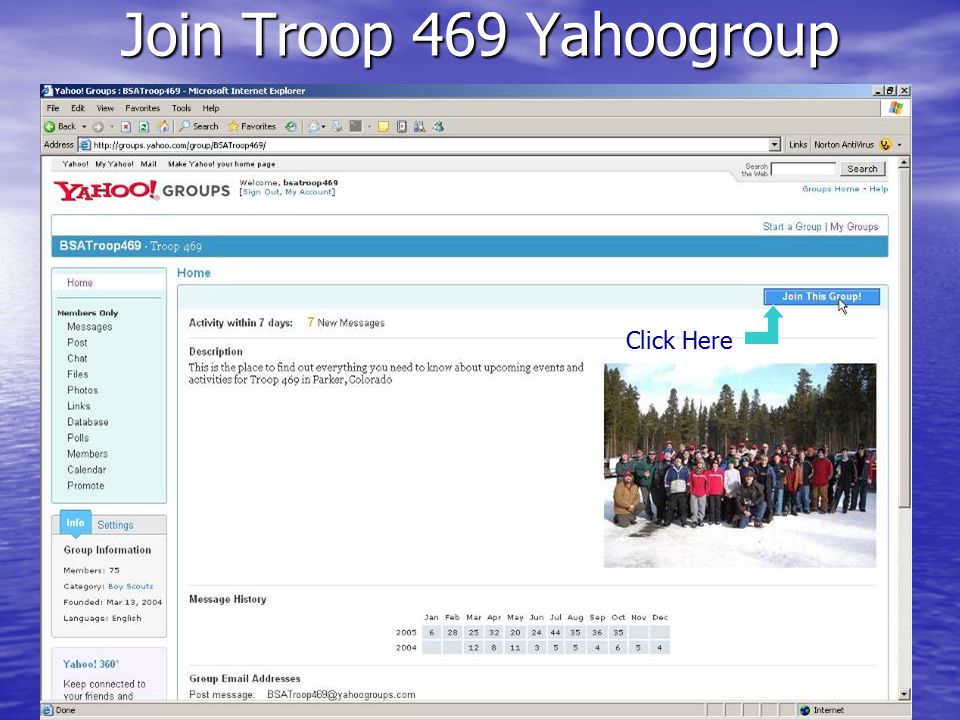Stop loading the page
This screenshot has width=960, height=720.
(x=126, y=127)
